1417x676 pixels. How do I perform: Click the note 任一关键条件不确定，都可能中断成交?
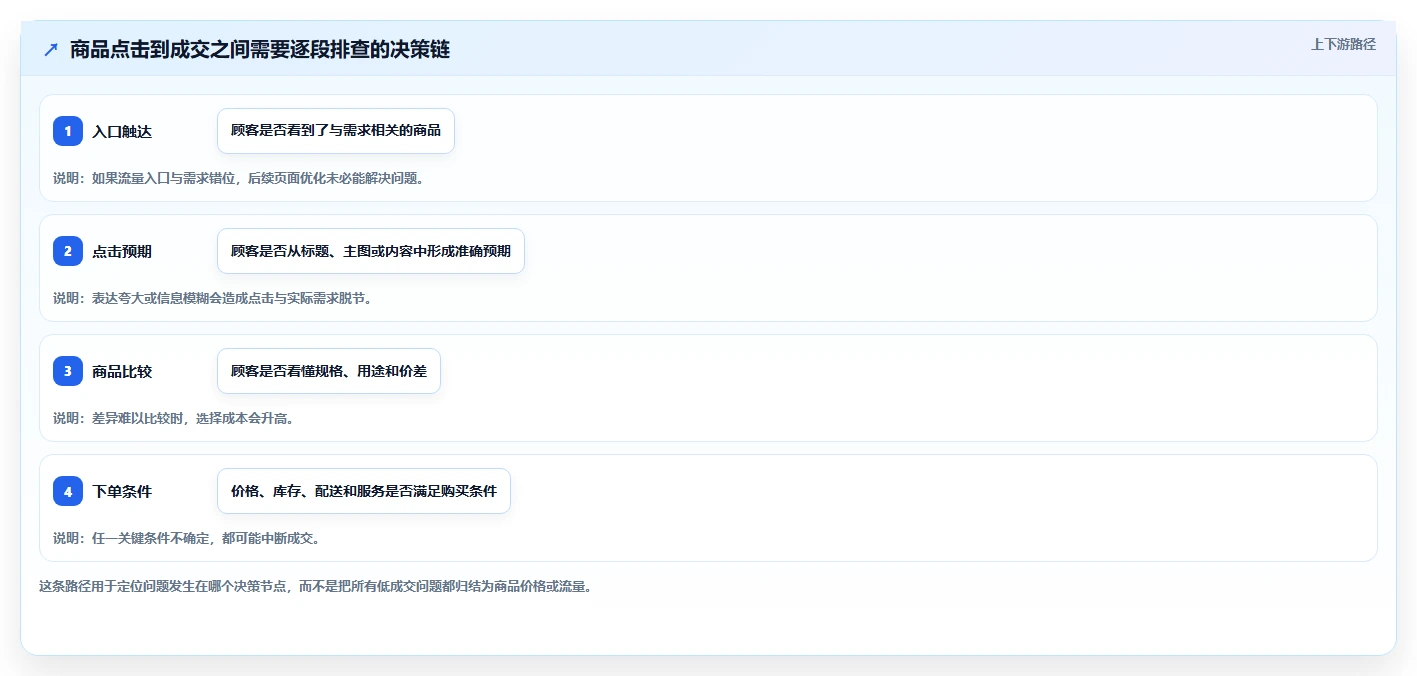click(186, 538)
